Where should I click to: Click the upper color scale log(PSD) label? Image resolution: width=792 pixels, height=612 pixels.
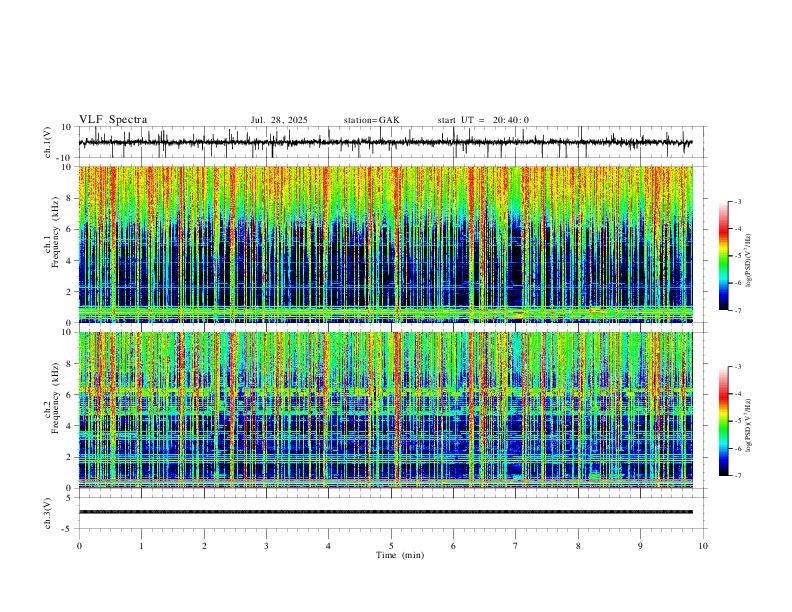tap(749, 261)
